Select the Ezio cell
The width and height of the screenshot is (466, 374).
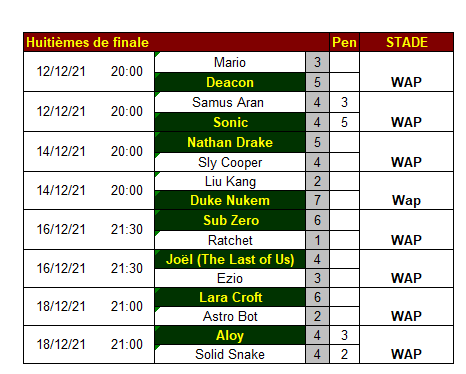(x=230, y=278)
